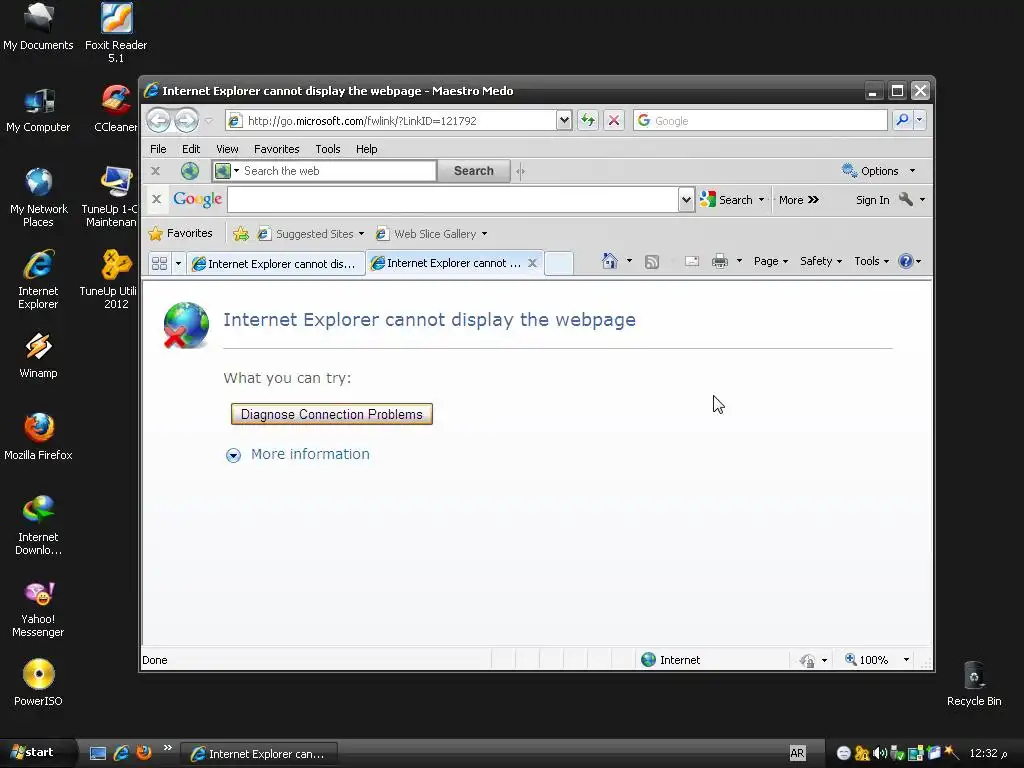This screenshot has height=768, width=1024.
Task: Open the Favorites menu in menu bar
Action: (x=276, y=149)
